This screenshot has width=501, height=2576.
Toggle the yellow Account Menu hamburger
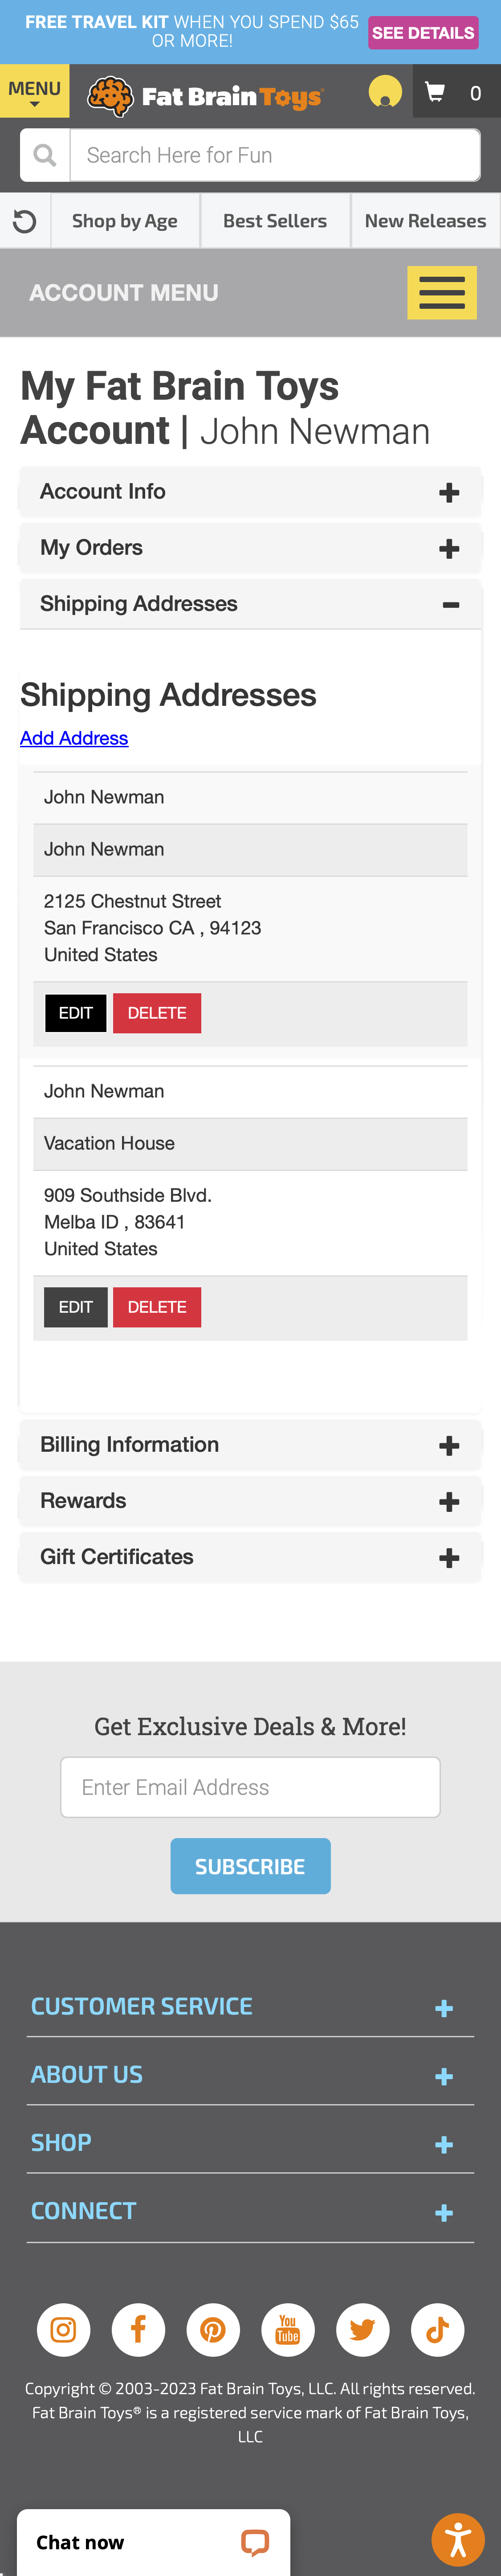click(442, 293)
